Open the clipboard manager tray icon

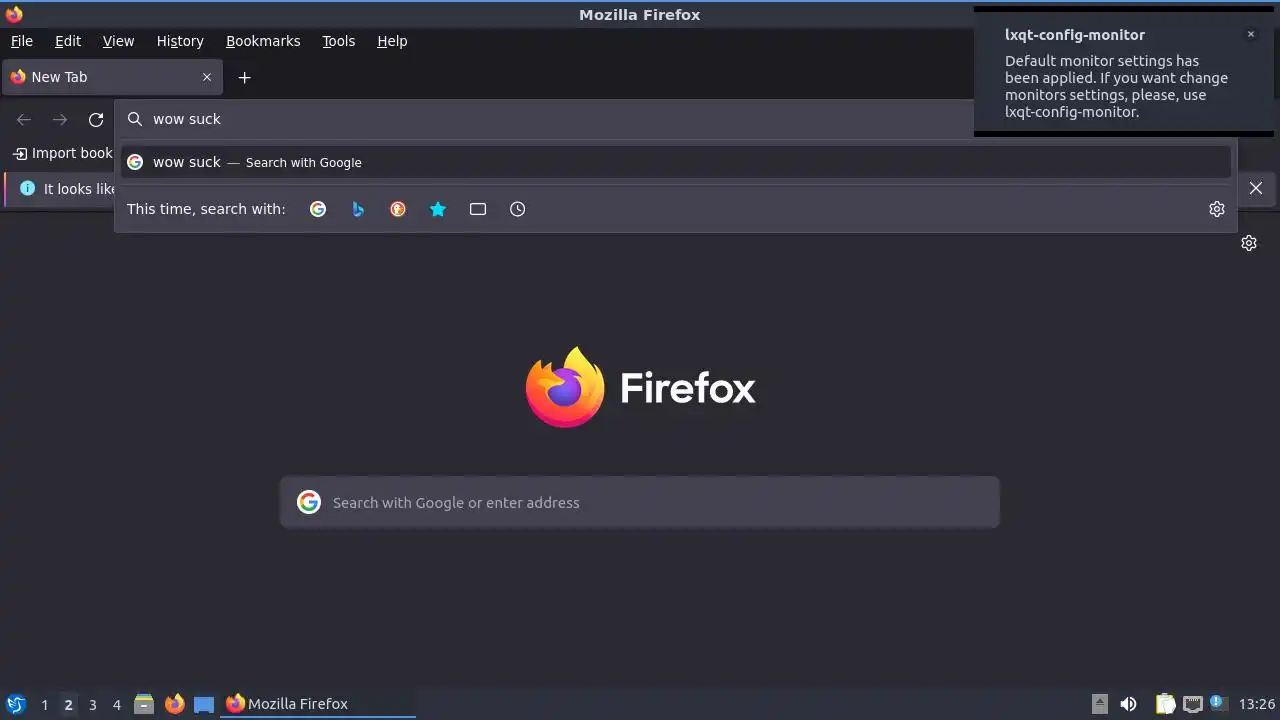(1165, 704)
